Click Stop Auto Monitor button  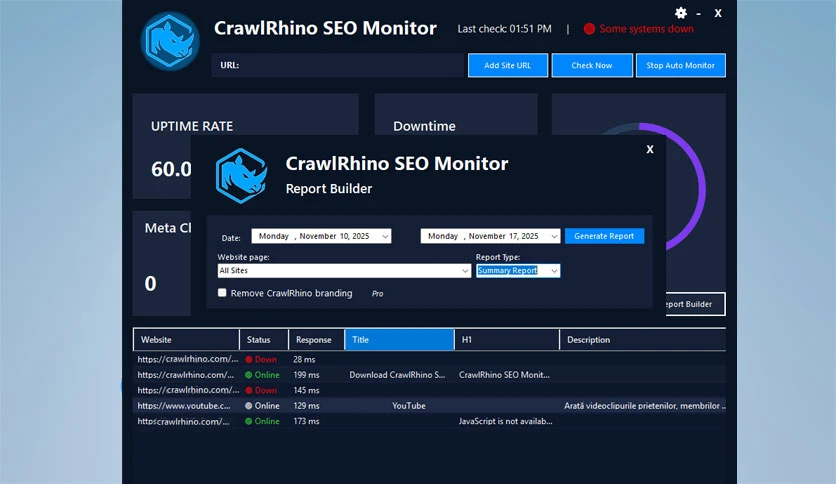tap(680, 65)
